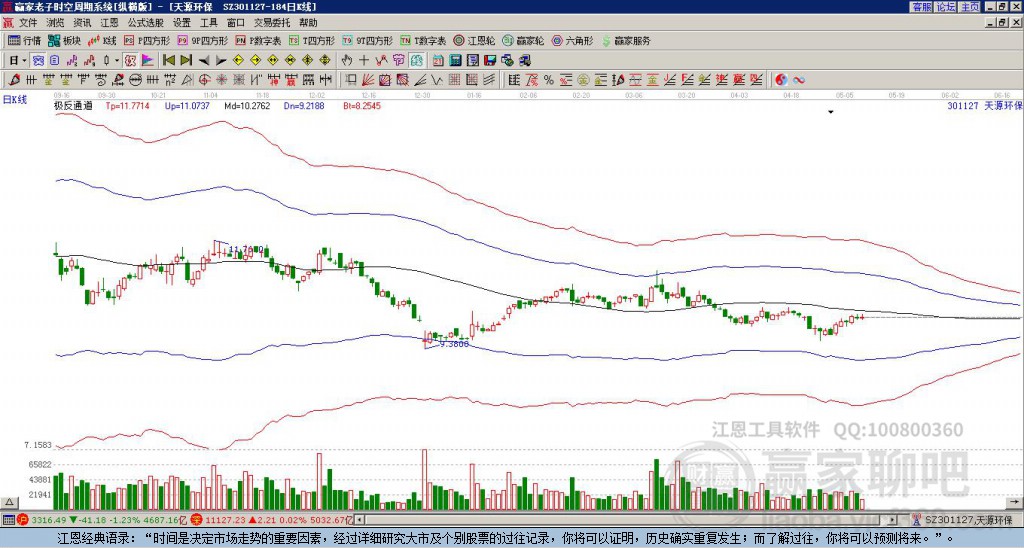The height and width of the screenshot is (548, 1024).
Task: Click the 极反通道 indicator label
Action: pyautogui.click(x=73, y=105)
